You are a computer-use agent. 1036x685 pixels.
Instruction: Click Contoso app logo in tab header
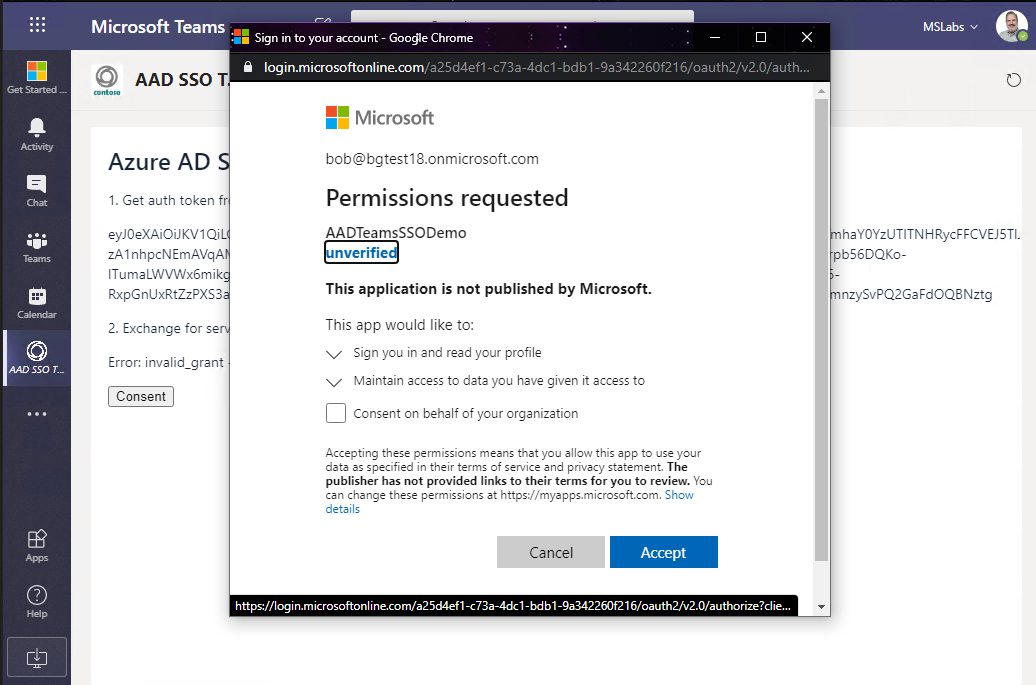[x=107, y=81]
